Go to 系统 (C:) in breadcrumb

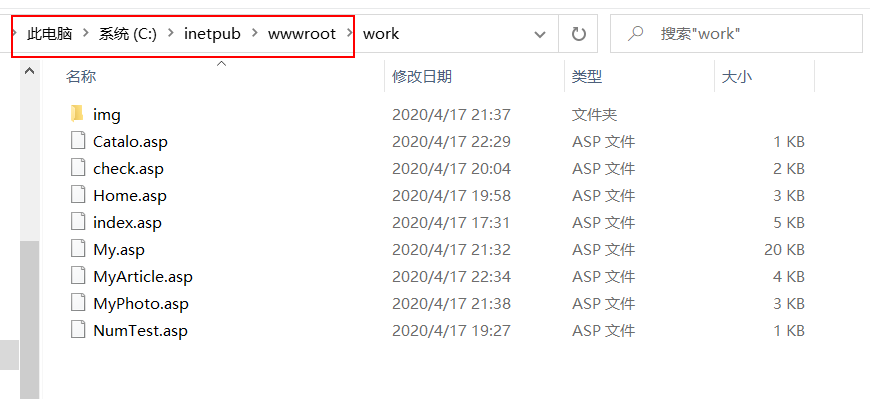pyautogui.click(x=128, y=34)
